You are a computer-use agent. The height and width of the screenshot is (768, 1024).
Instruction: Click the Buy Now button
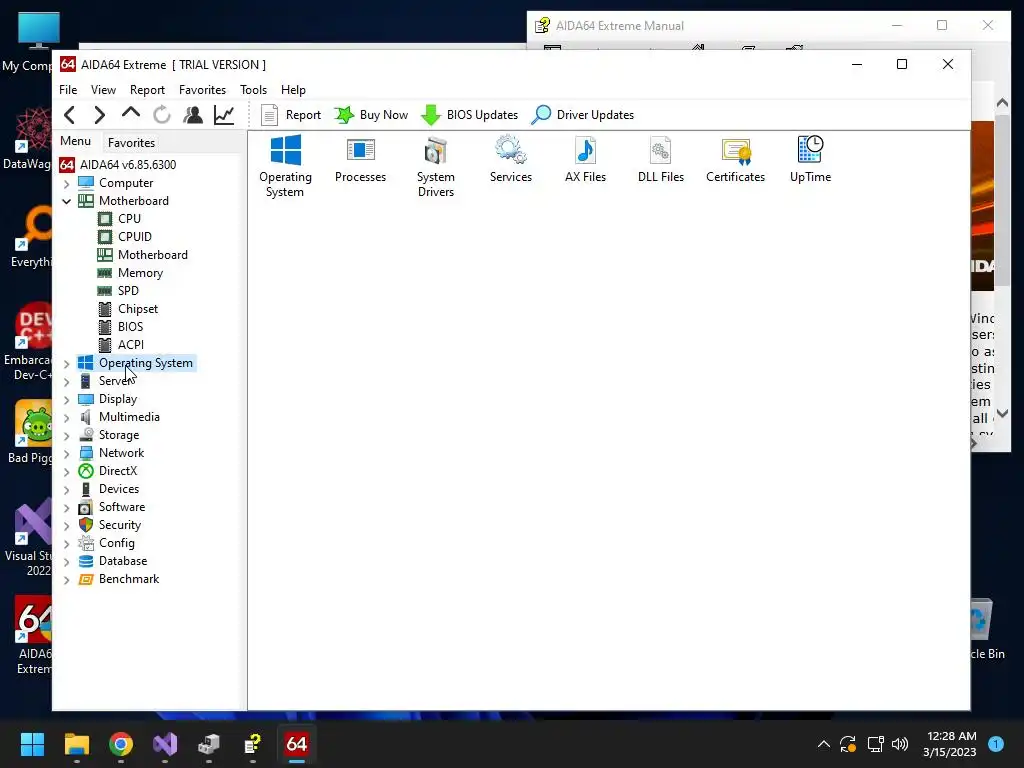(x=371, y=115)
